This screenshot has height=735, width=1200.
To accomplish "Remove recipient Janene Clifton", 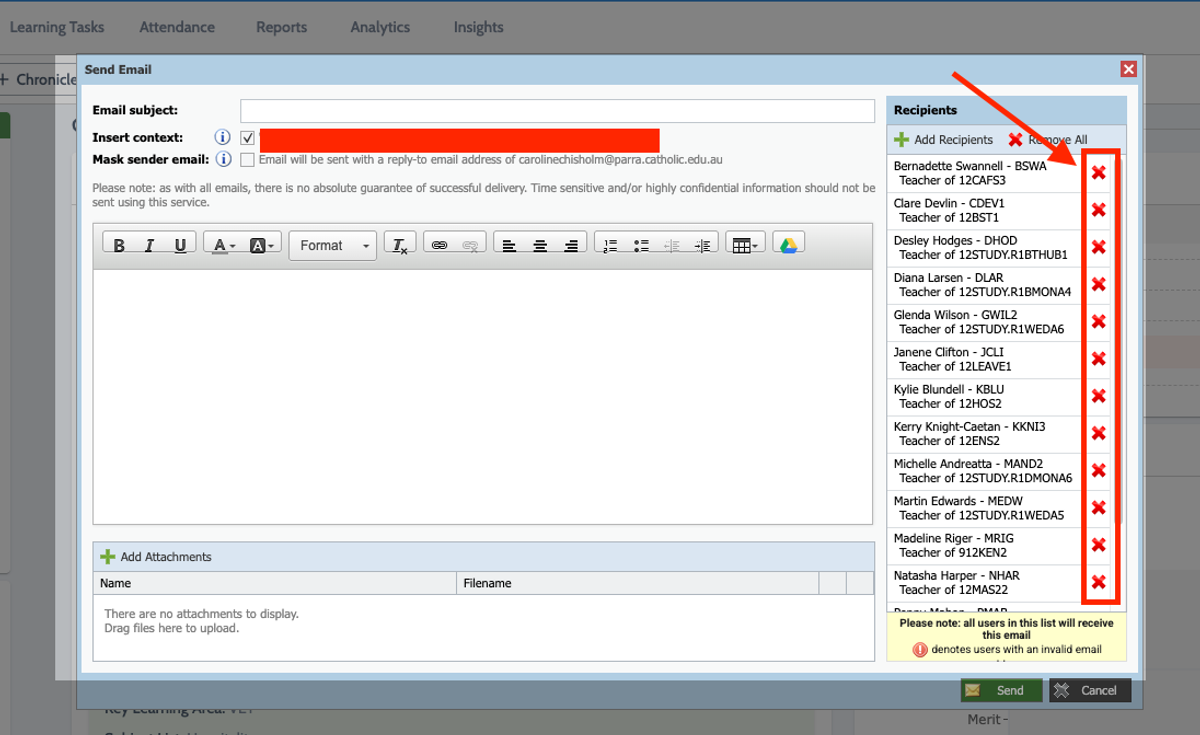I will tap(1098, 359).
